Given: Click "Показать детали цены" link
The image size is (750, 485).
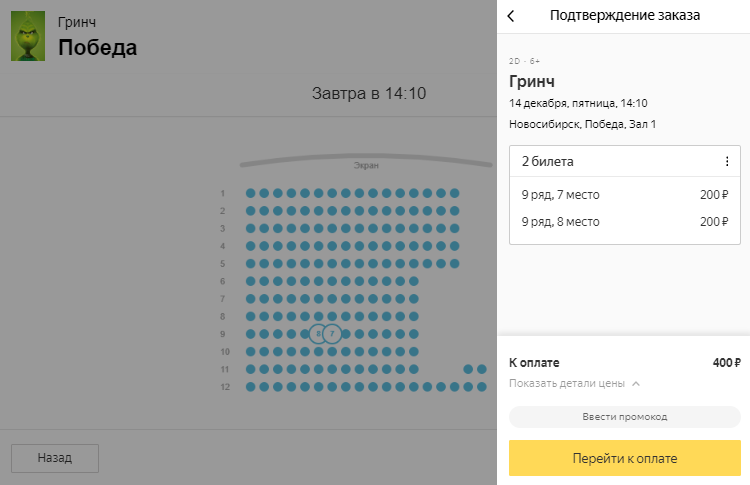Looking at the screenshot, I should pos(567,384).
